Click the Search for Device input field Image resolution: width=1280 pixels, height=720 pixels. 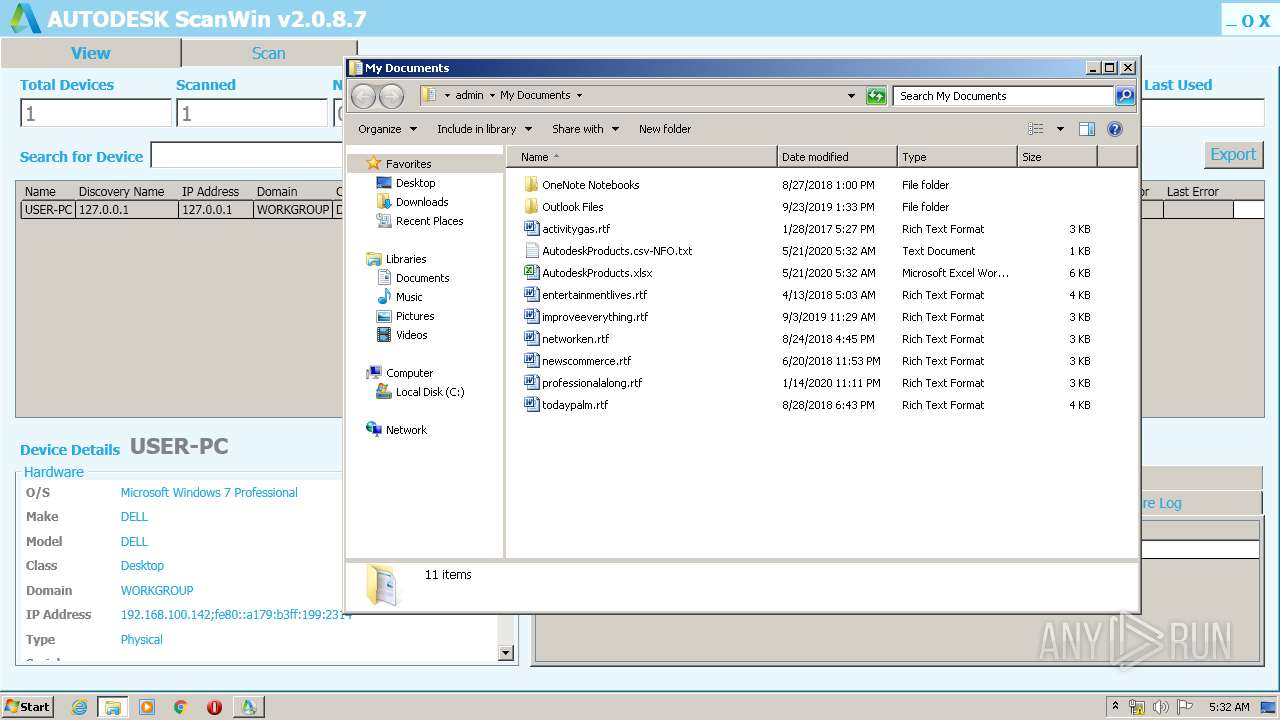point(247,156)
